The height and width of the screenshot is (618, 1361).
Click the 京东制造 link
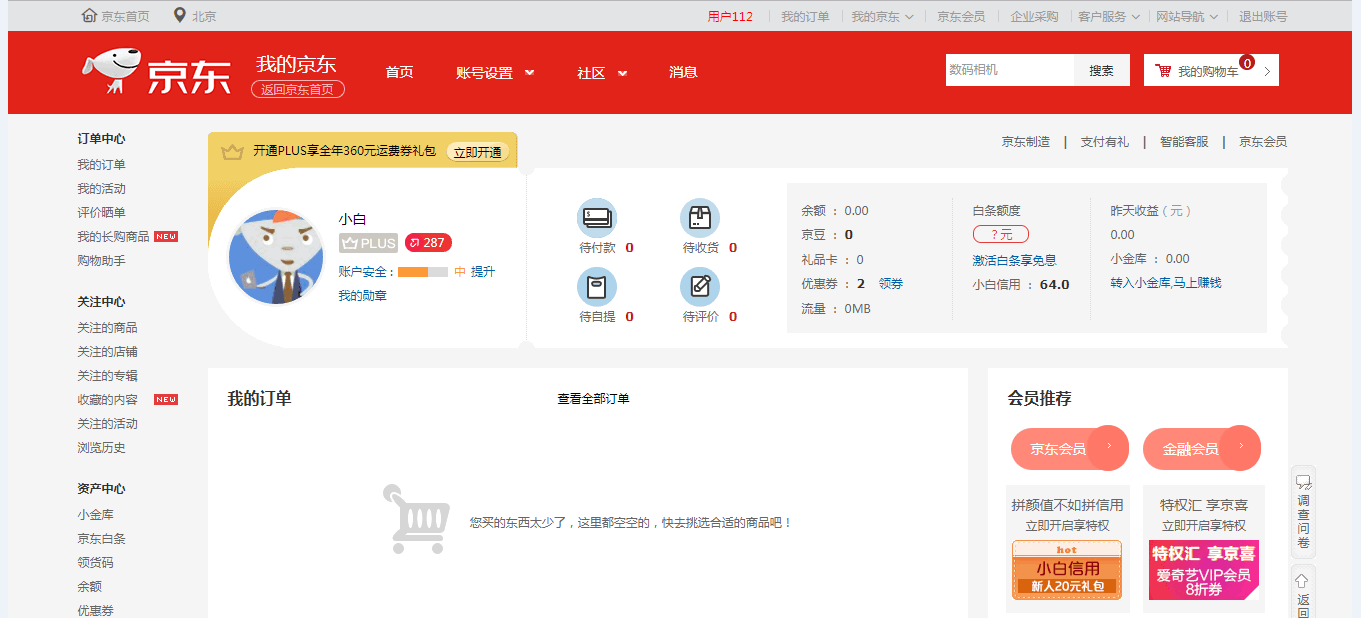(1026, 142)
